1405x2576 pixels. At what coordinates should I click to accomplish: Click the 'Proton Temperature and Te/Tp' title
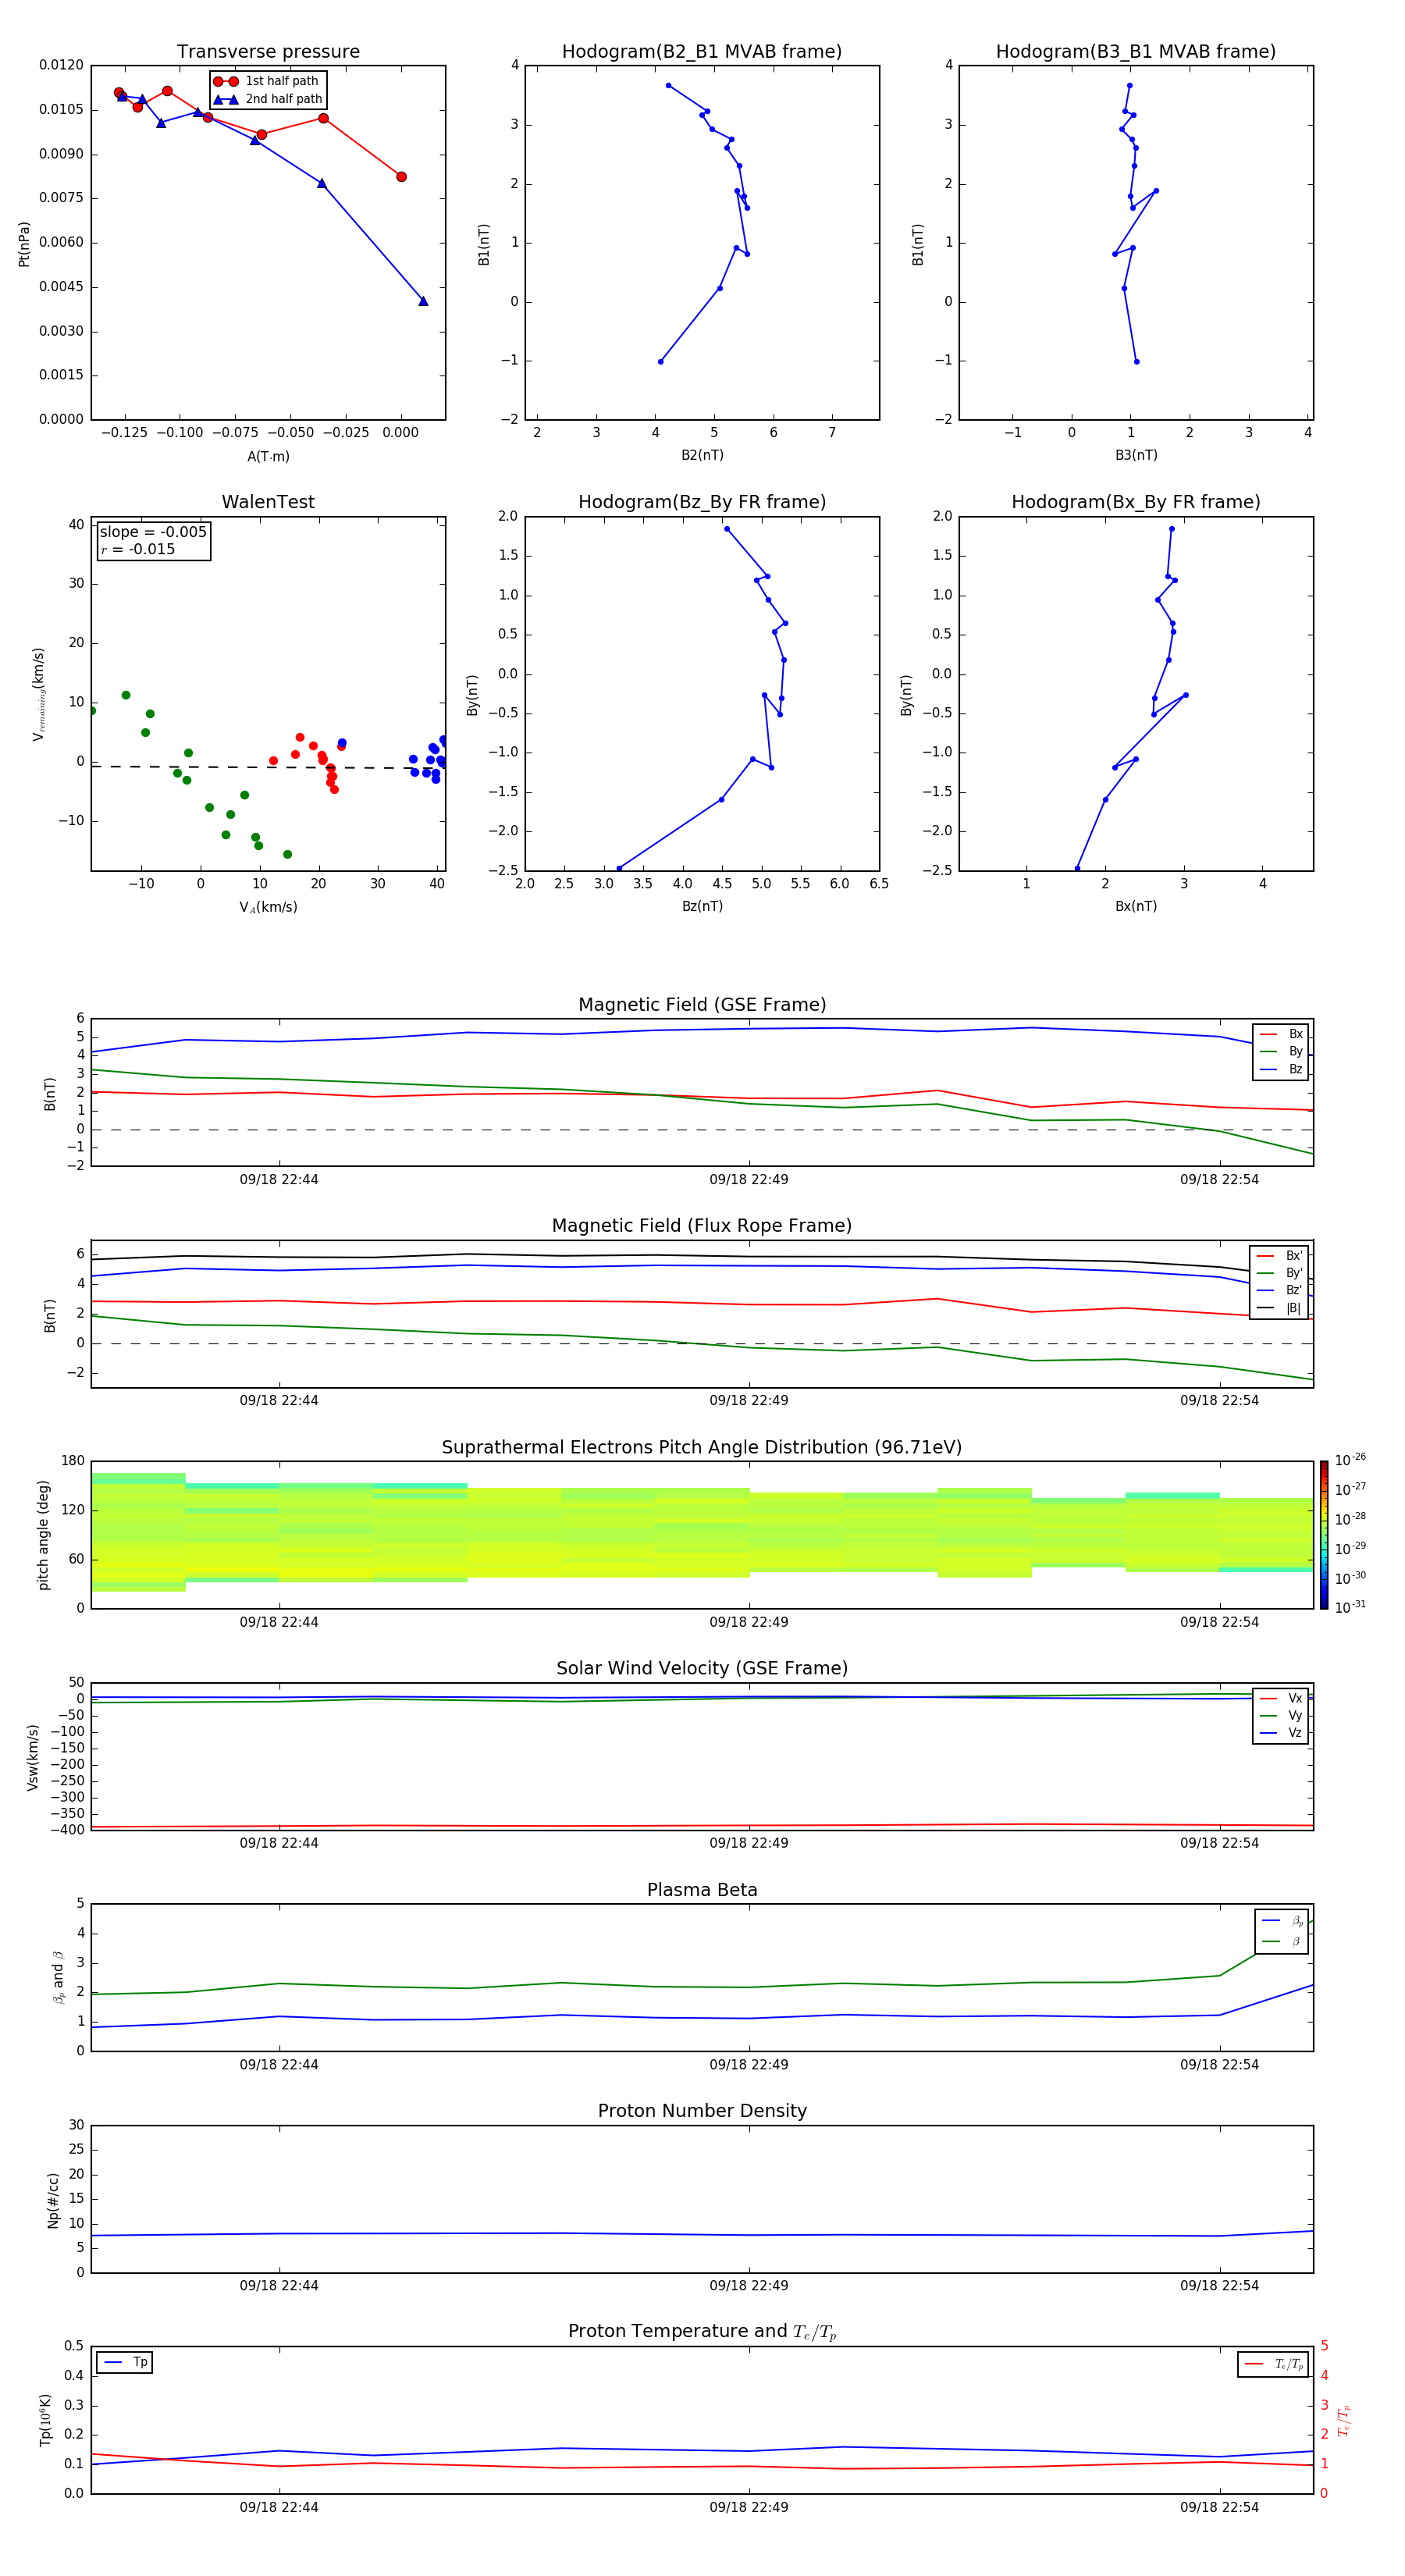[702, 2332]
